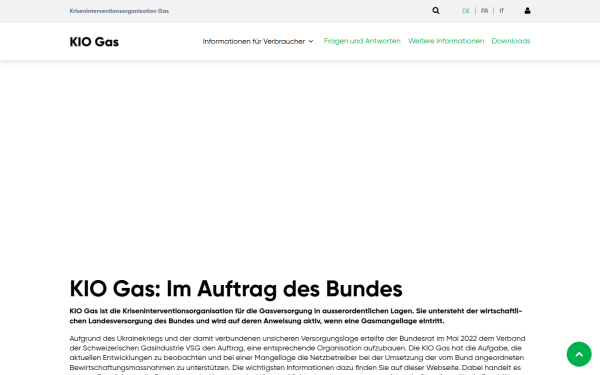Jump back to top with green arrow button
The width and height of the screenshot is (600, 375).
pyautogui.click(x=579, y=354)
